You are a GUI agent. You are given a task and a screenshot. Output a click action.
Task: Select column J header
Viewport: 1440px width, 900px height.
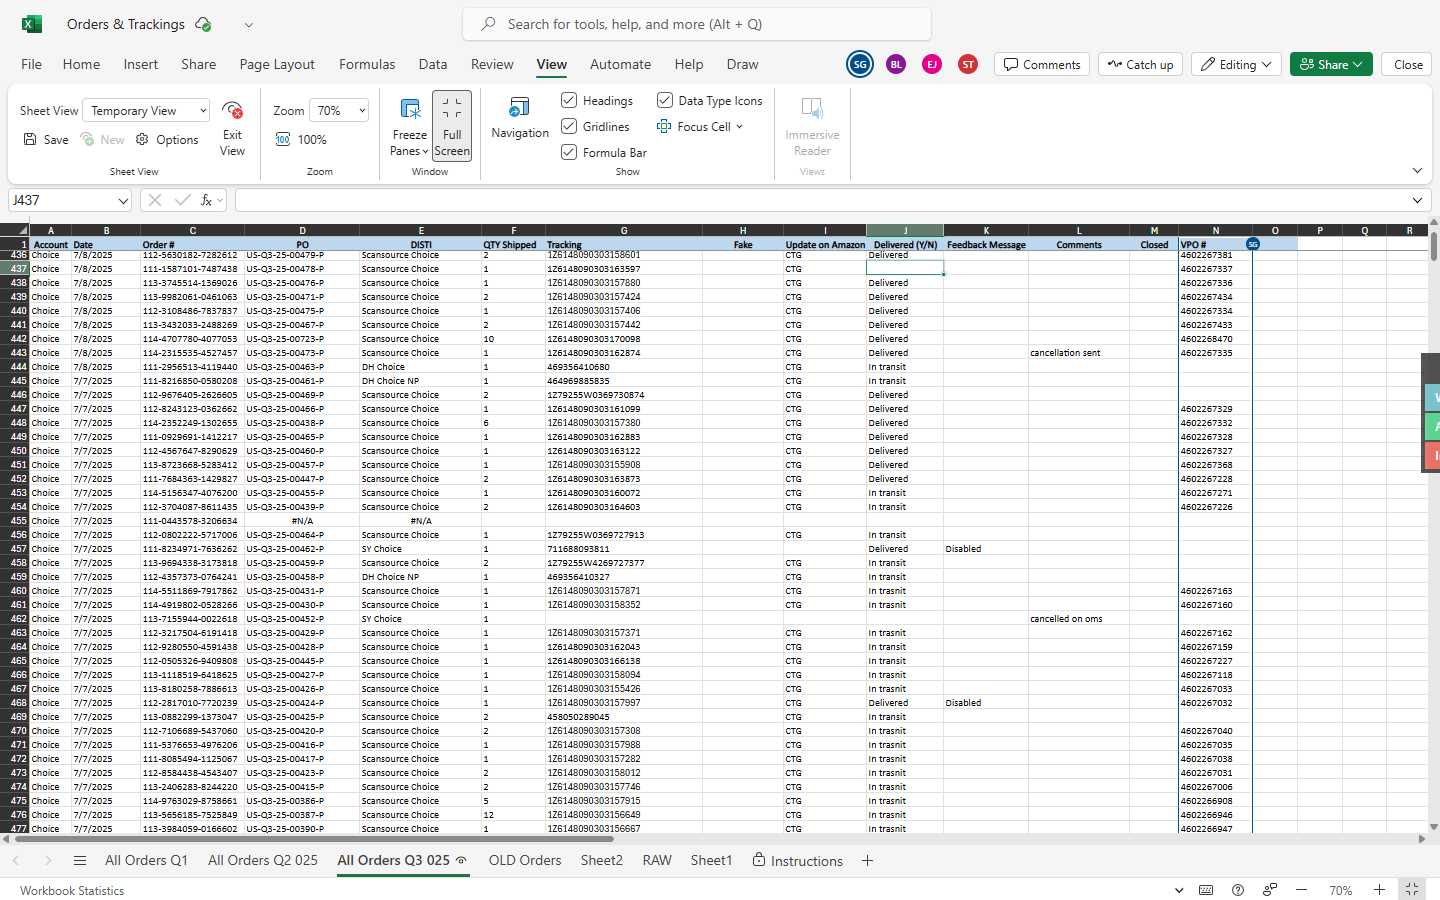tap(905, 230)
